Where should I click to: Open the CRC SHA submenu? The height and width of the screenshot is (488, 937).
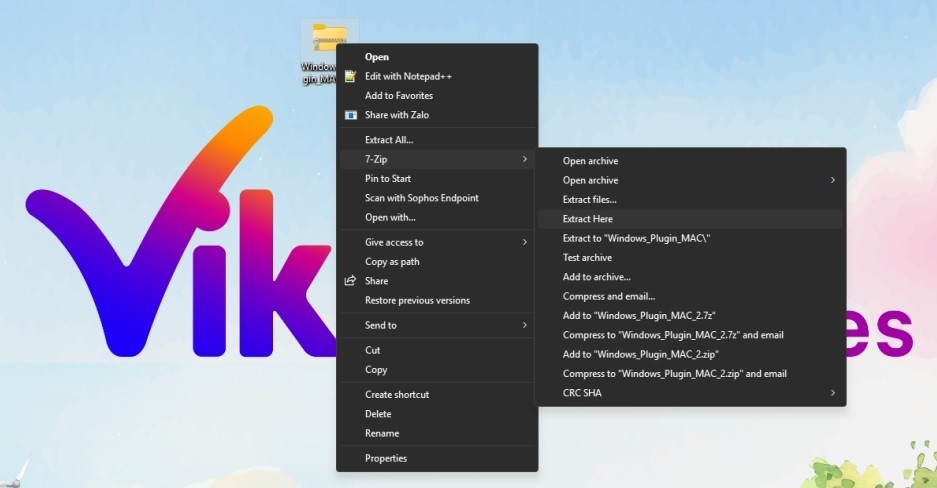[x=690, y=393]
